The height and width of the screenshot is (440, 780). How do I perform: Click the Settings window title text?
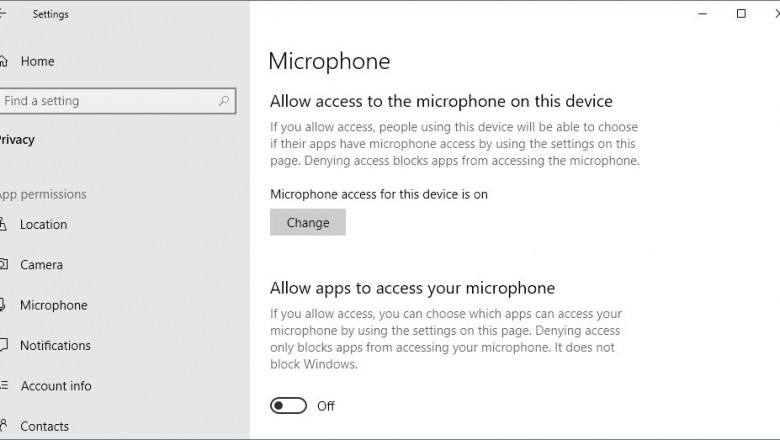click(x=51, y=14)
